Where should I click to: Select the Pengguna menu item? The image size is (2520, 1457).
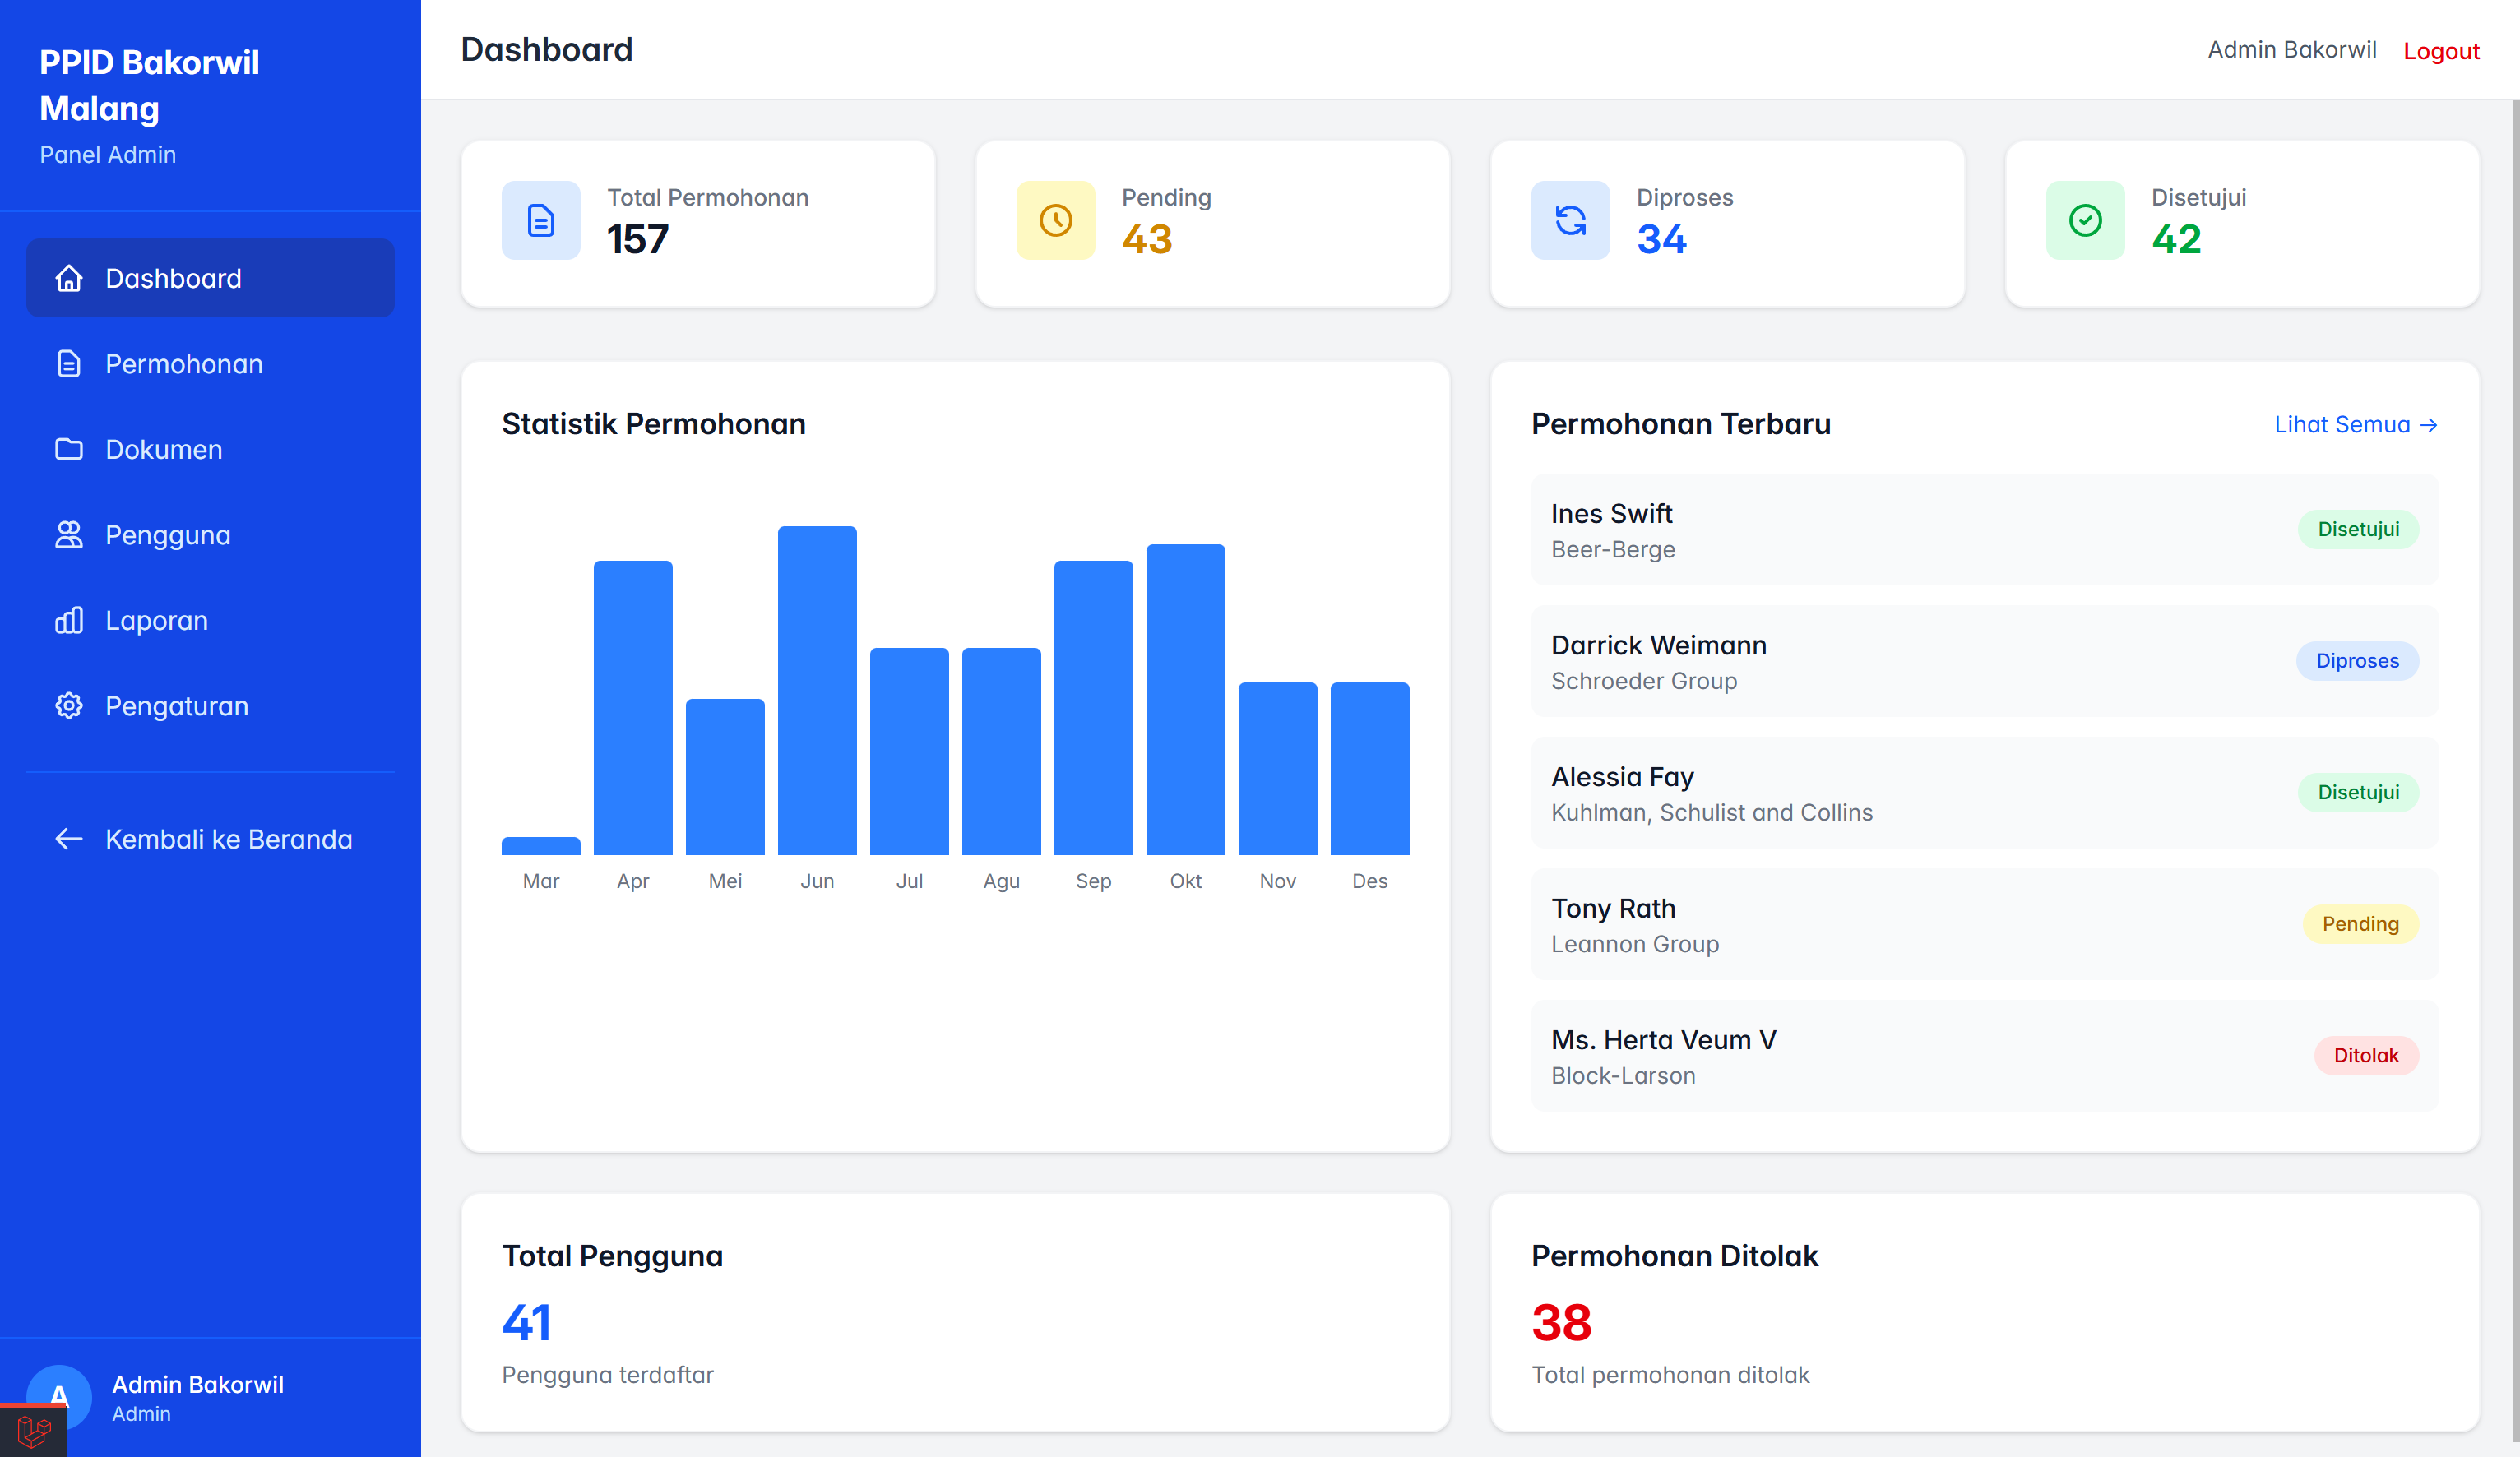pos(210,535)
